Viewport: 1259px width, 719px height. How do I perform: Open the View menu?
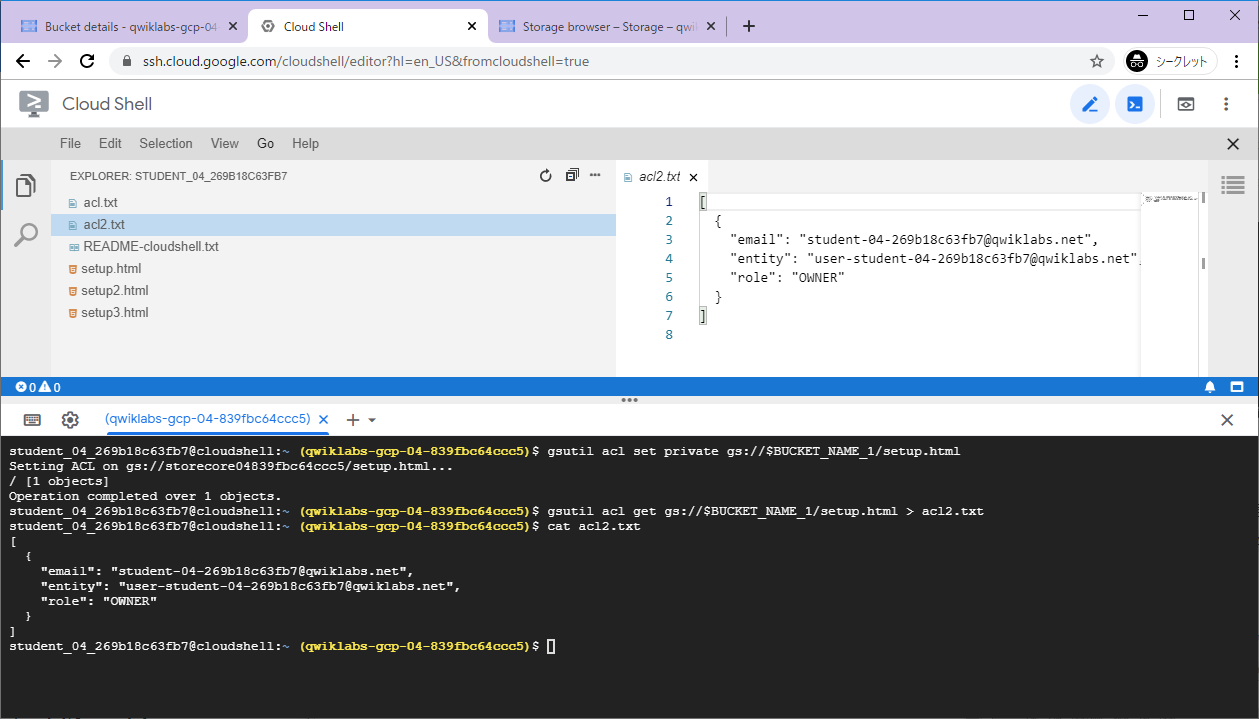(225, 143)
